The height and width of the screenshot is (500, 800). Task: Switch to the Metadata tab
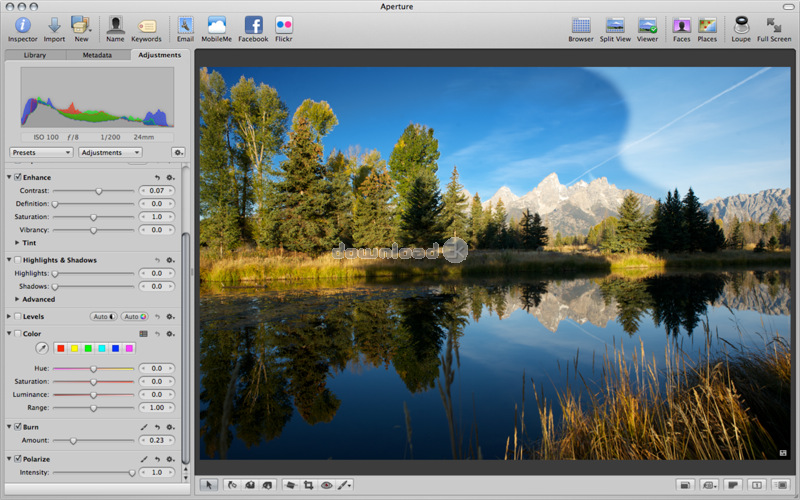pyautogui.click(x=97, y=55)
